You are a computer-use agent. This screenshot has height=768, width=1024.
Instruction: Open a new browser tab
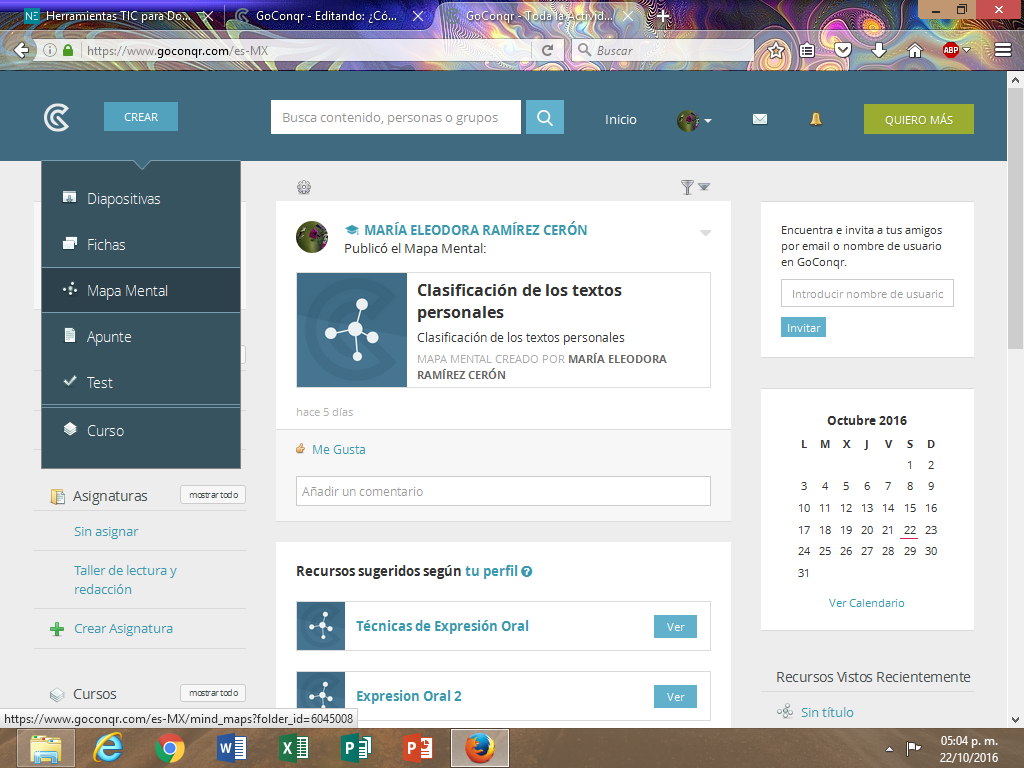point(663,16)
